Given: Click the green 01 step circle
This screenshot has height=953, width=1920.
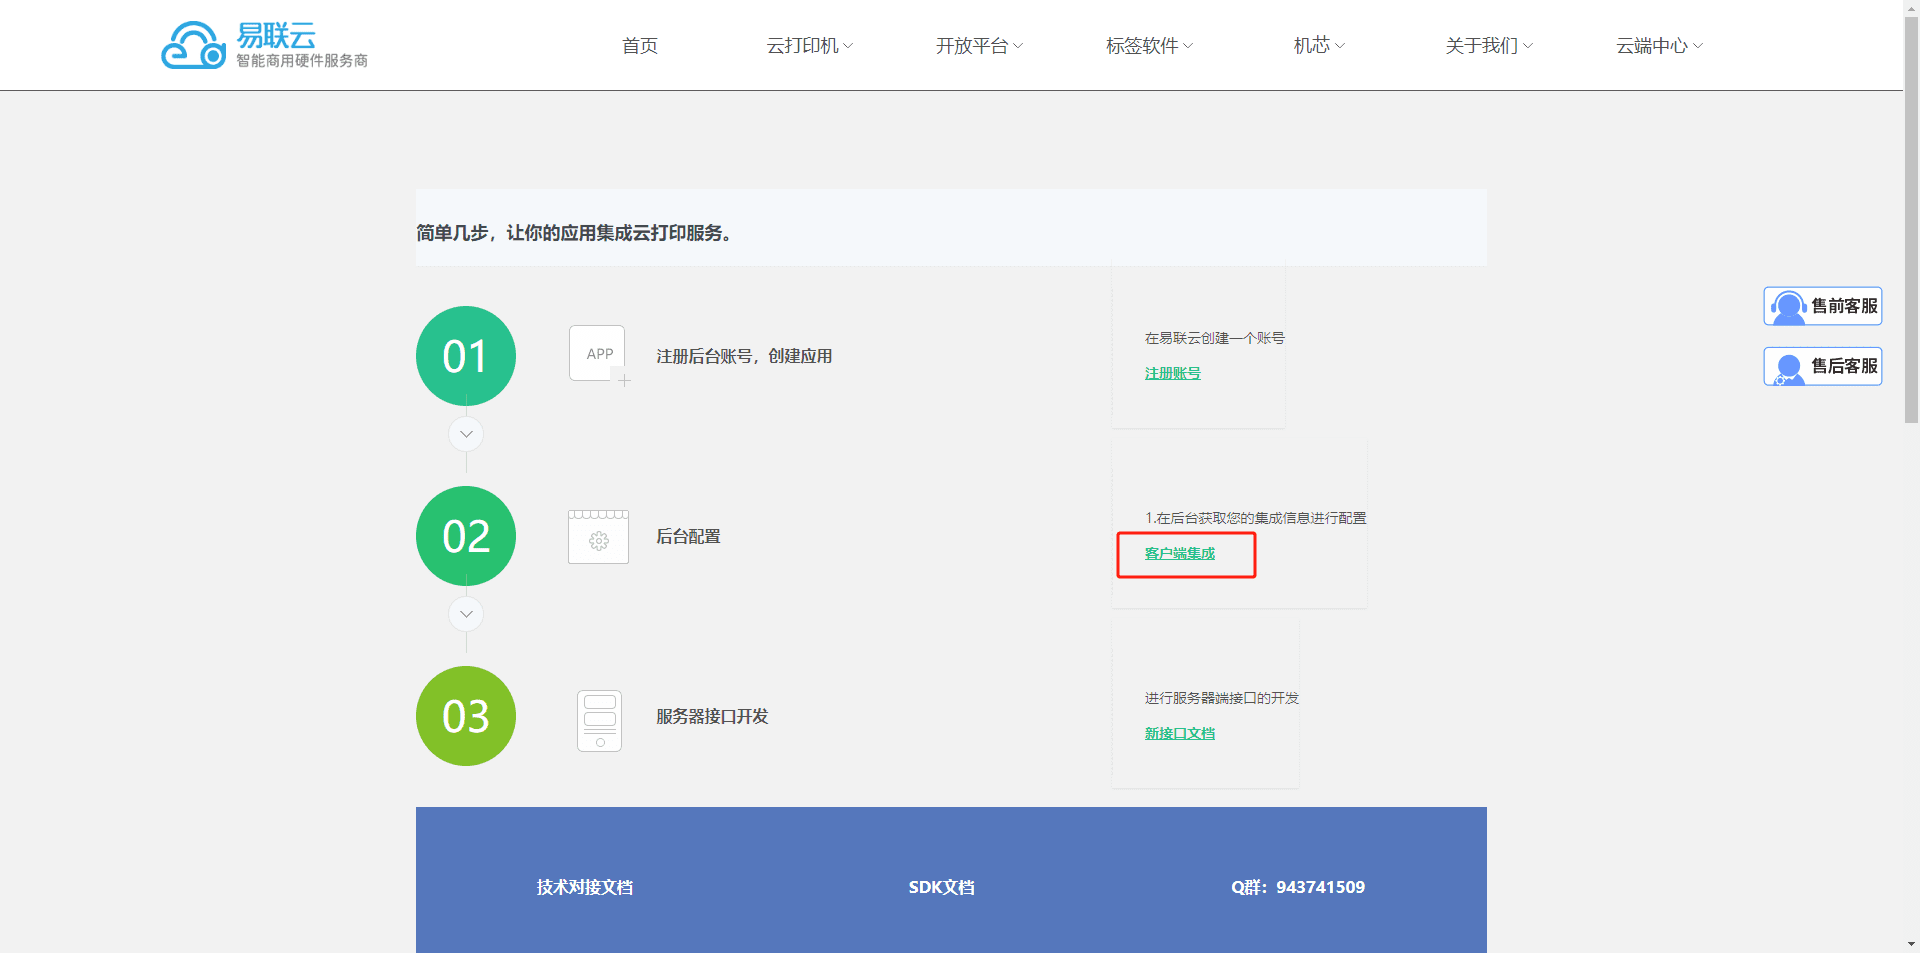Looking at the screenshot, I should click(466, 356).
